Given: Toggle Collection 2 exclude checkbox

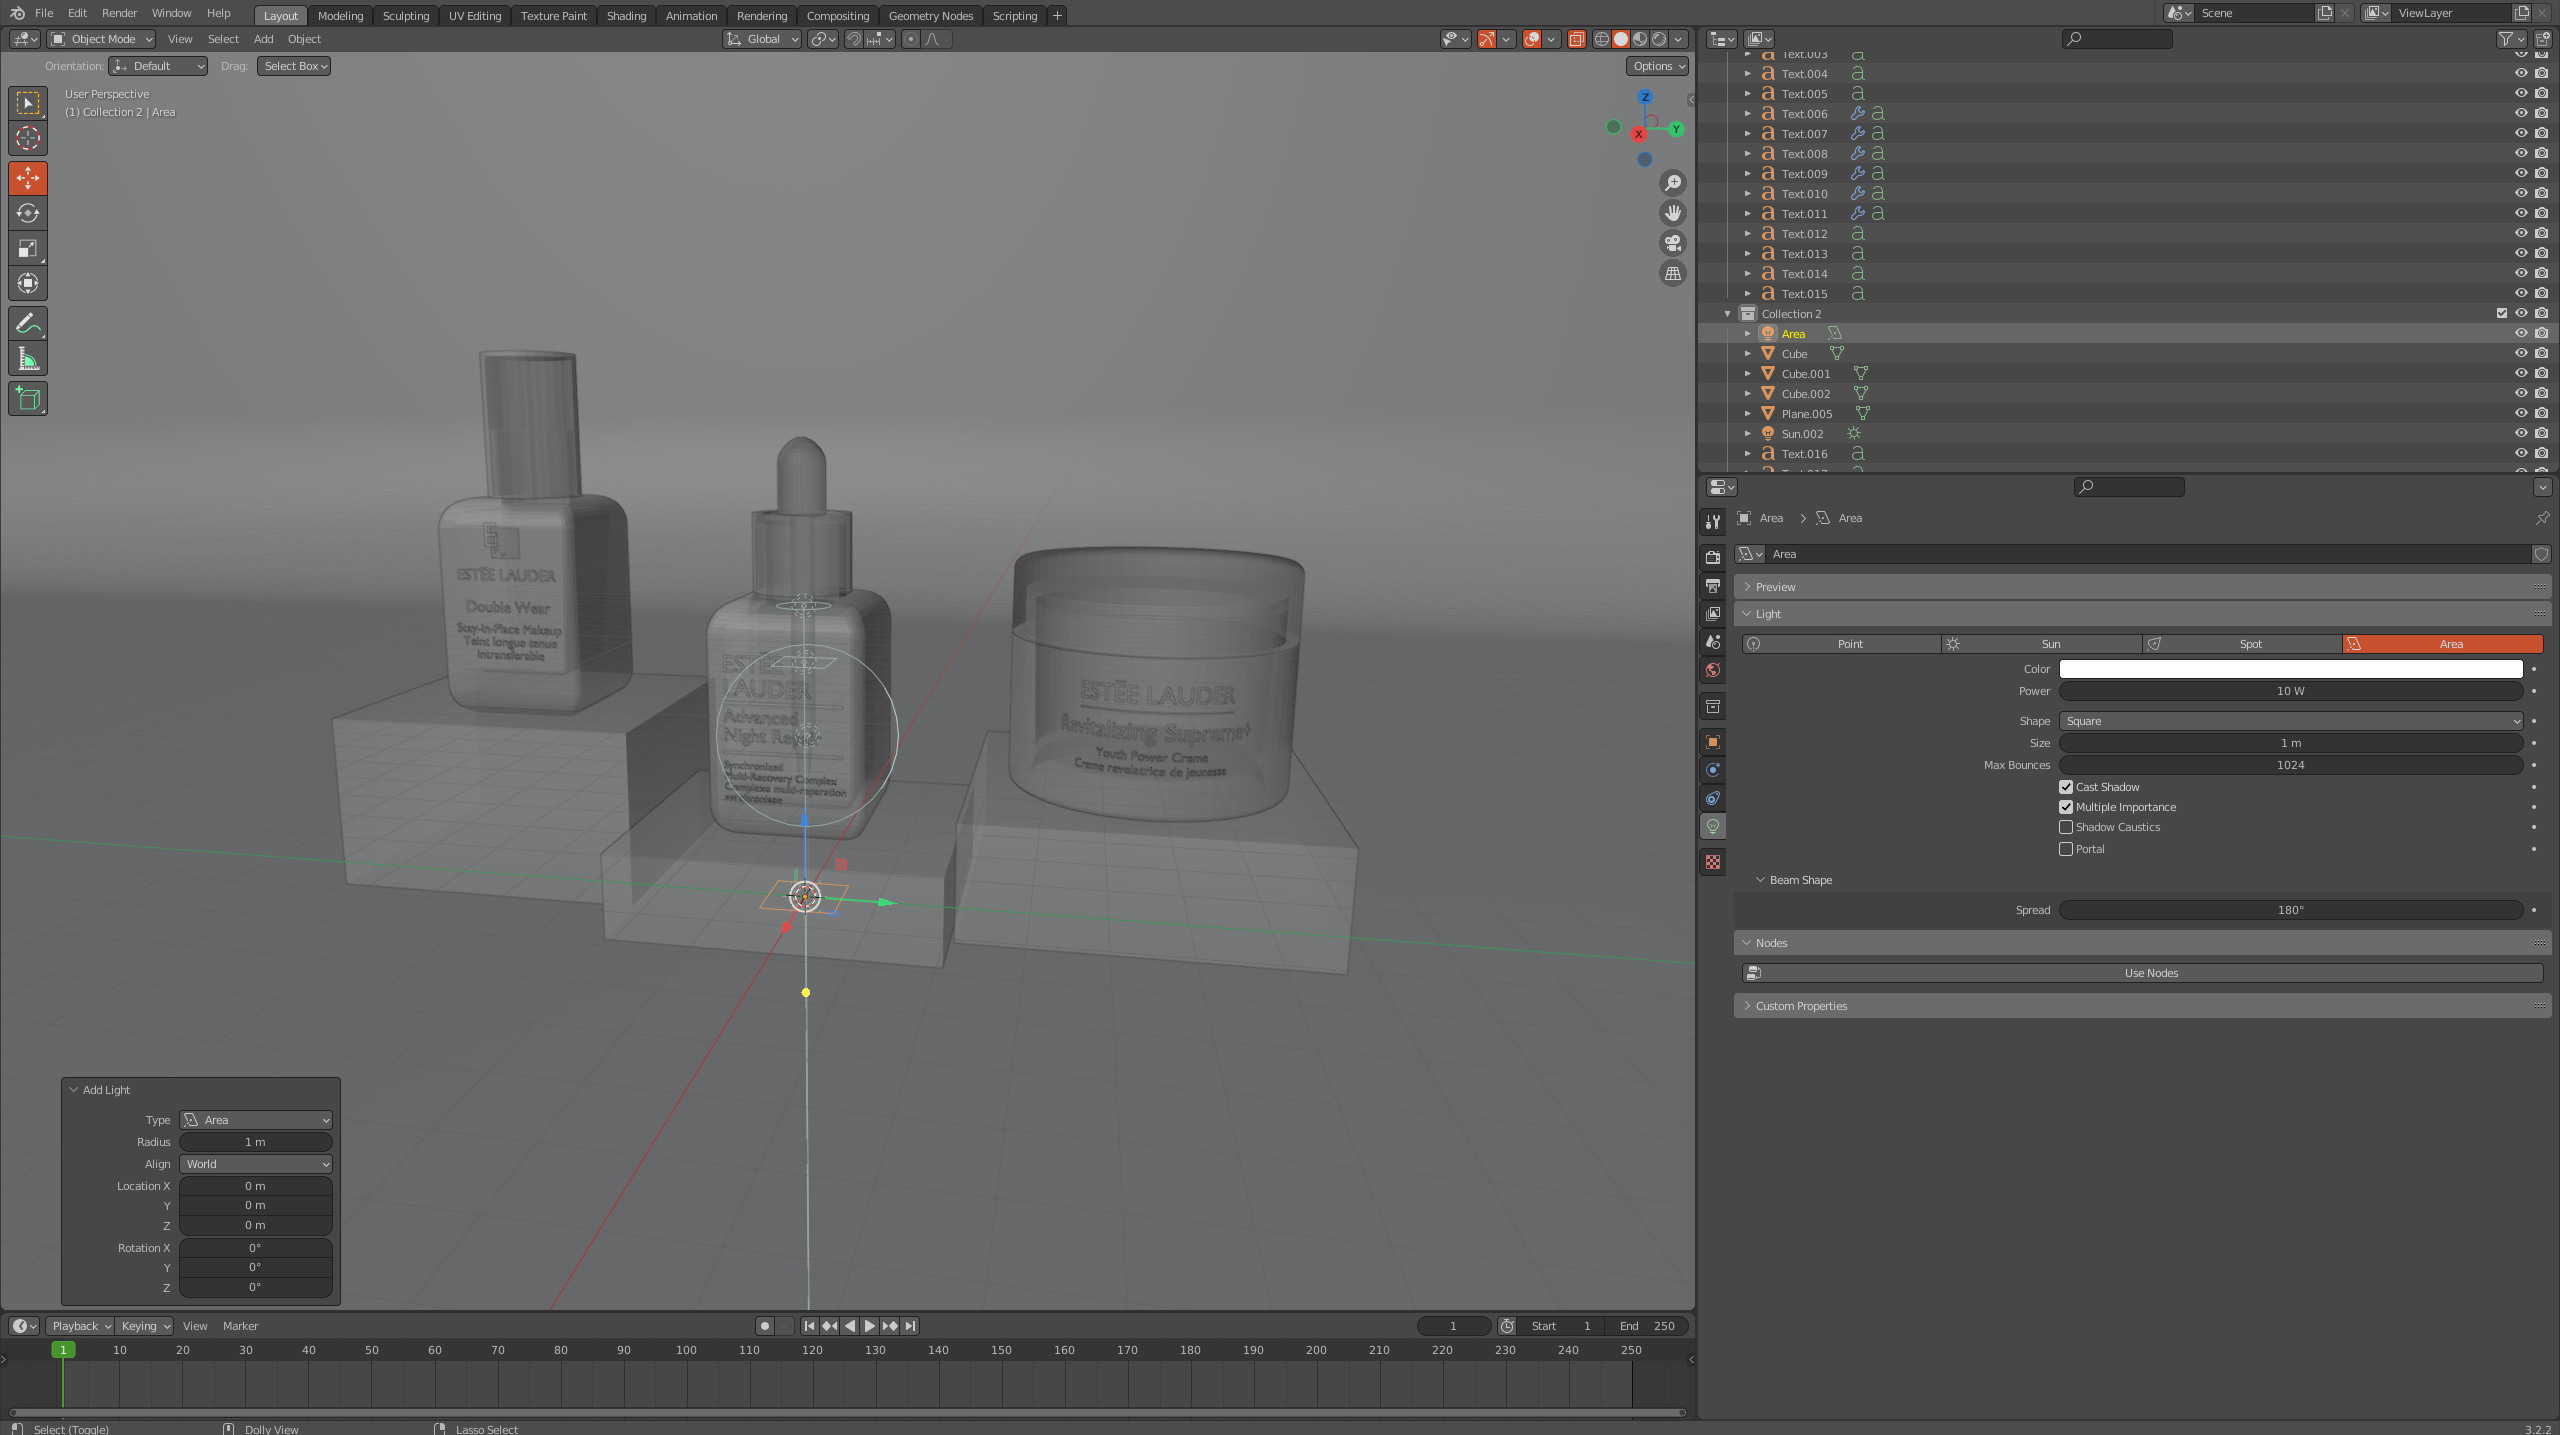Looking at the screenshot, I should pos(2502,313).
